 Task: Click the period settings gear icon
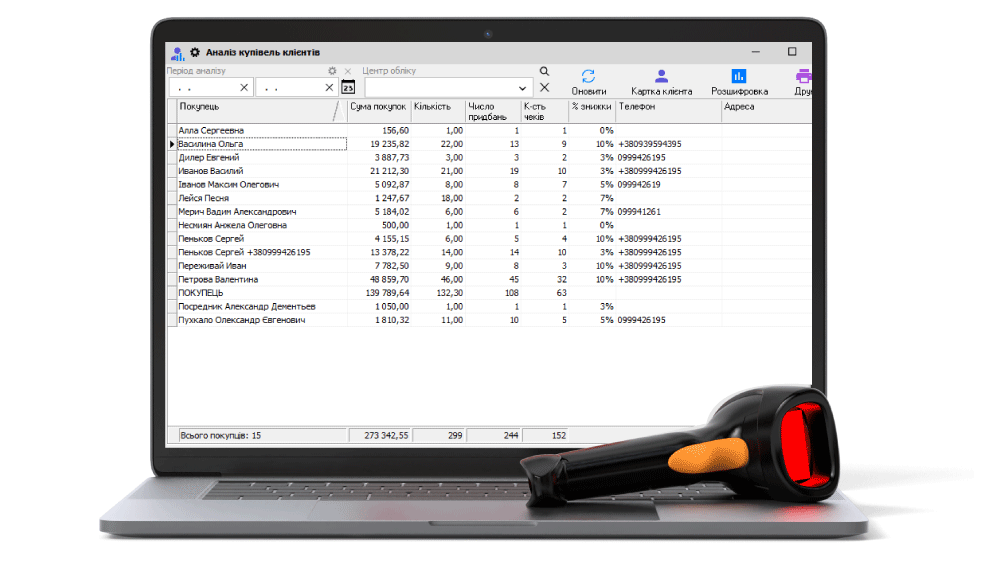tap(332, 71)
